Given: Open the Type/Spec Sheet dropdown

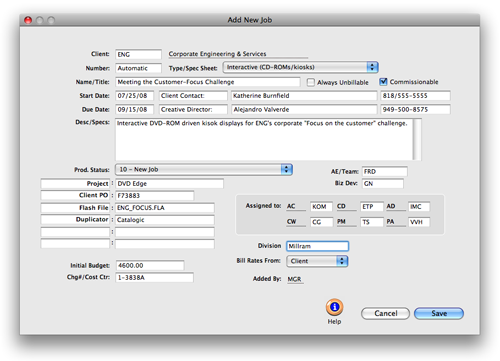Looking at the screenshot, I should [x=301, y=67].
